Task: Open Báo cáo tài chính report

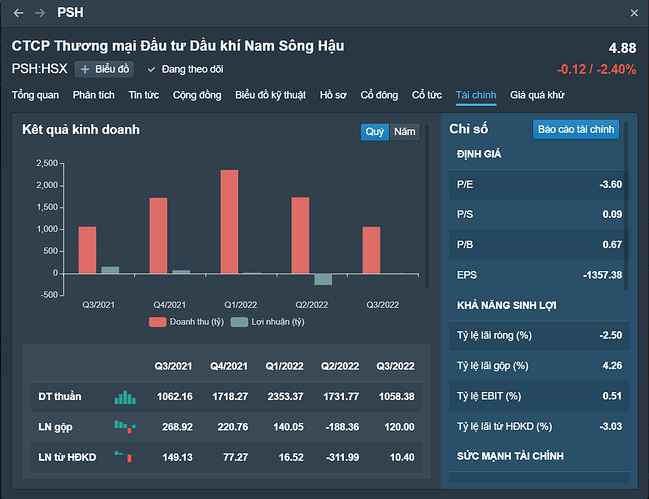Action: coord(576,130)
